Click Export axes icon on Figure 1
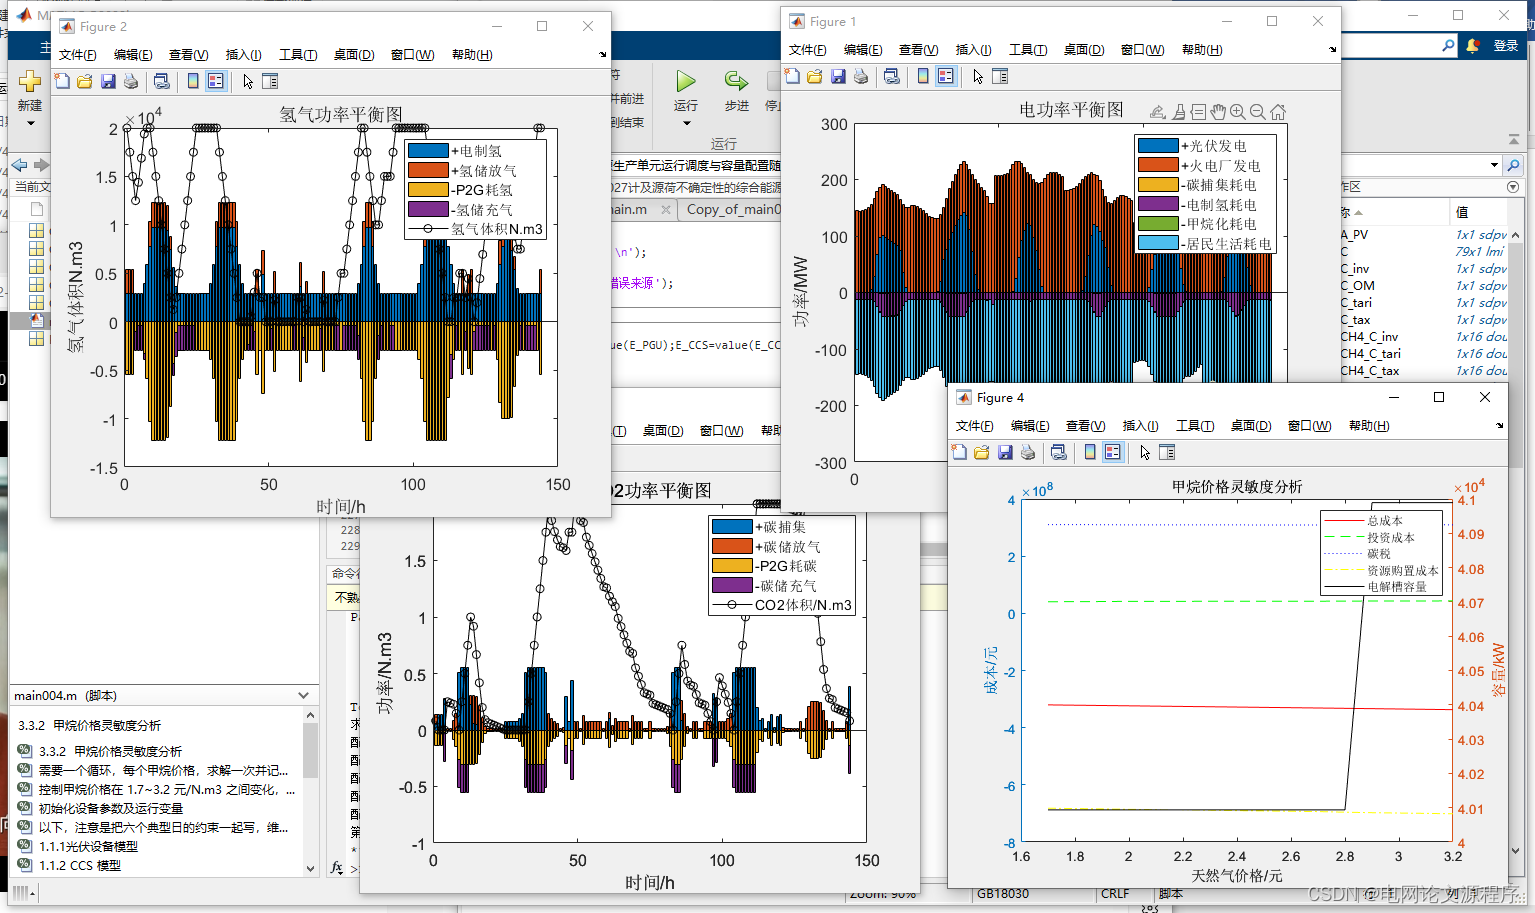Viewport: 1535px width, 913px height. pyautogui.click(x=1158, y=112)
